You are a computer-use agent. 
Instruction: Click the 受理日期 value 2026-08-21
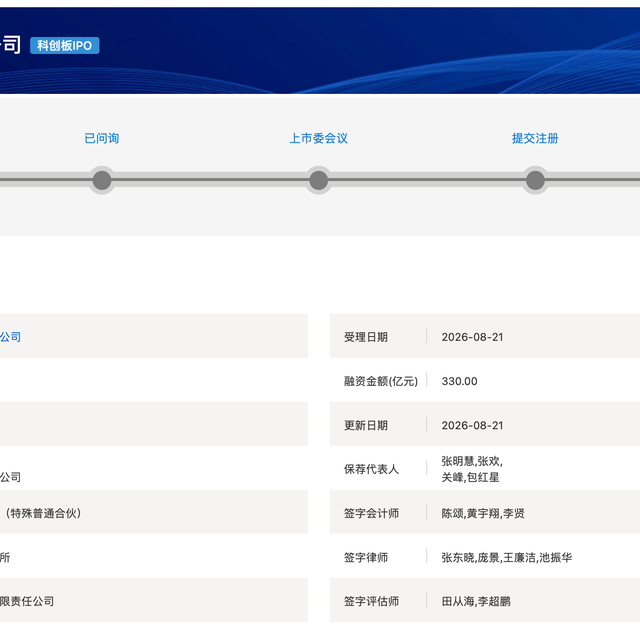pyautogui.click(x=472, y=337)
